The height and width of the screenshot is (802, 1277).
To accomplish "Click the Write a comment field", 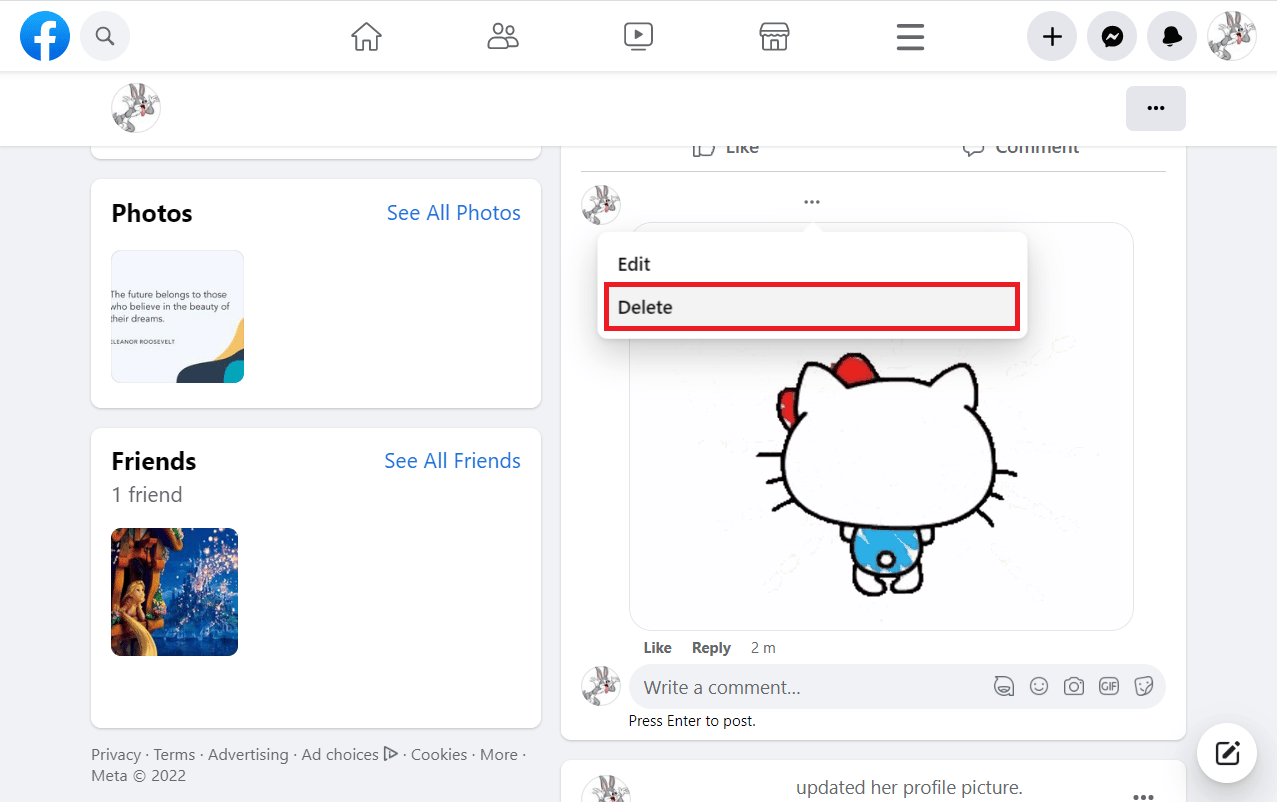I will tap(800, 686).
